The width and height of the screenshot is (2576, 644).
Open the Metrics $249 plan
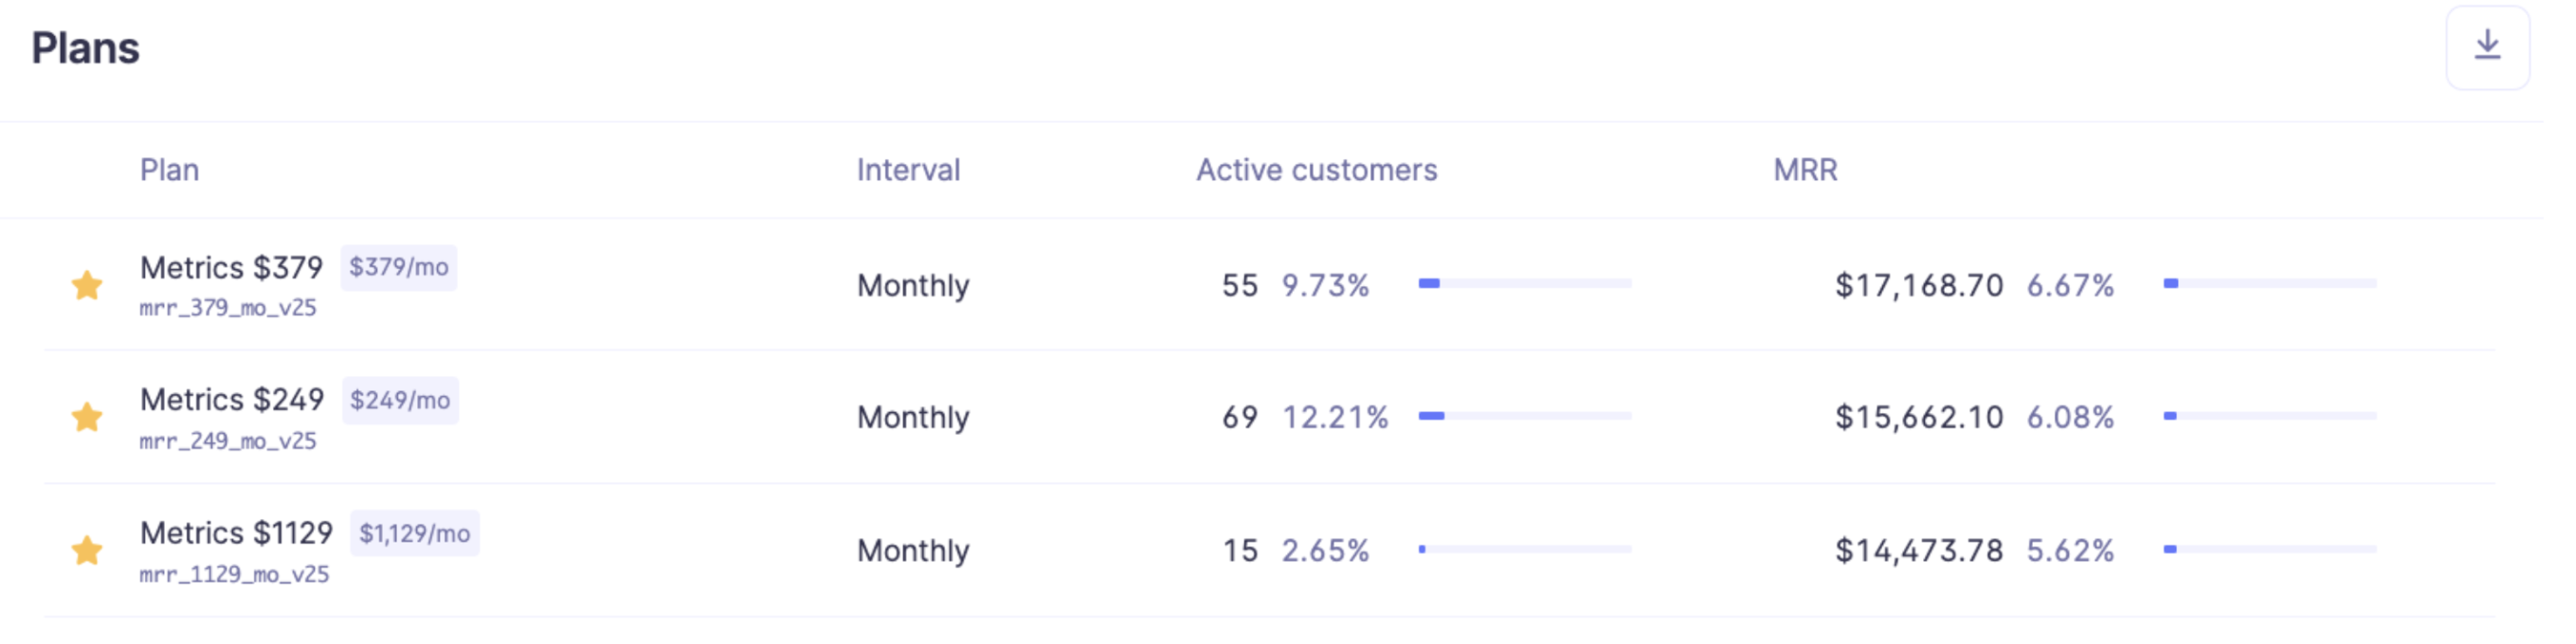click(x=232, y=399)
